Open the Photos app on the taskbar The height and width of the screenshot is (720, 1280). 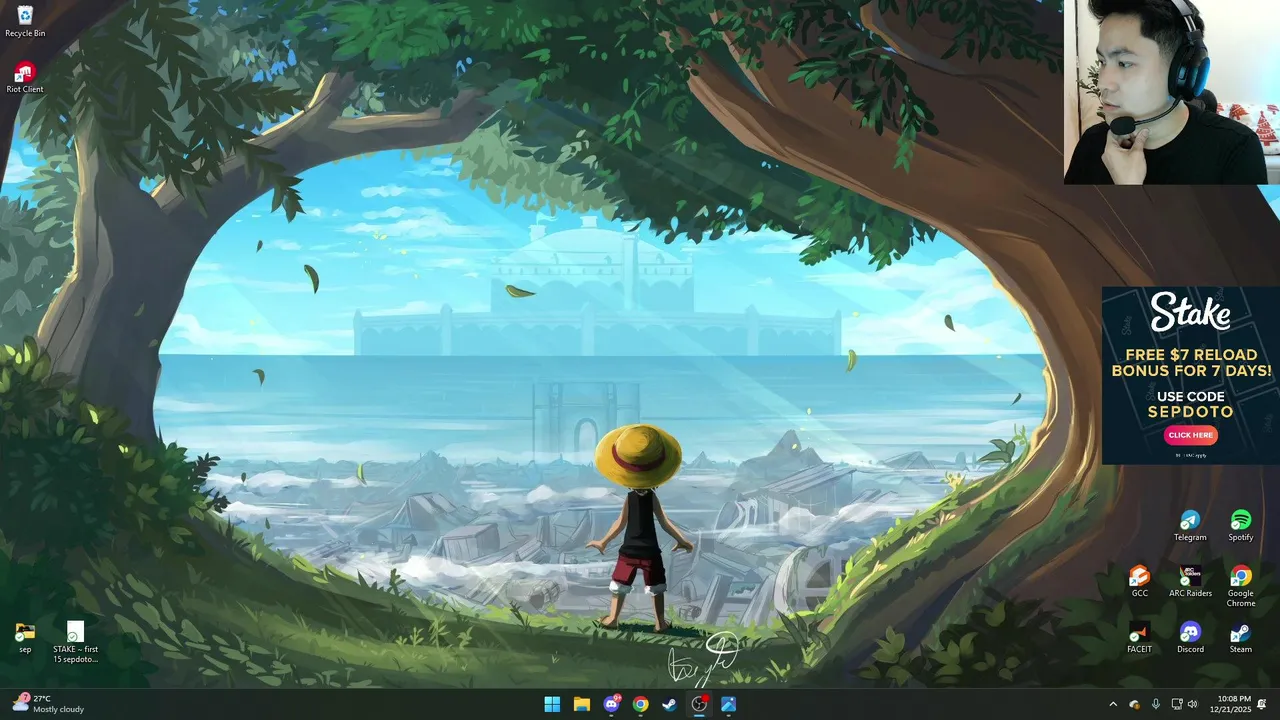coord(728,704)
